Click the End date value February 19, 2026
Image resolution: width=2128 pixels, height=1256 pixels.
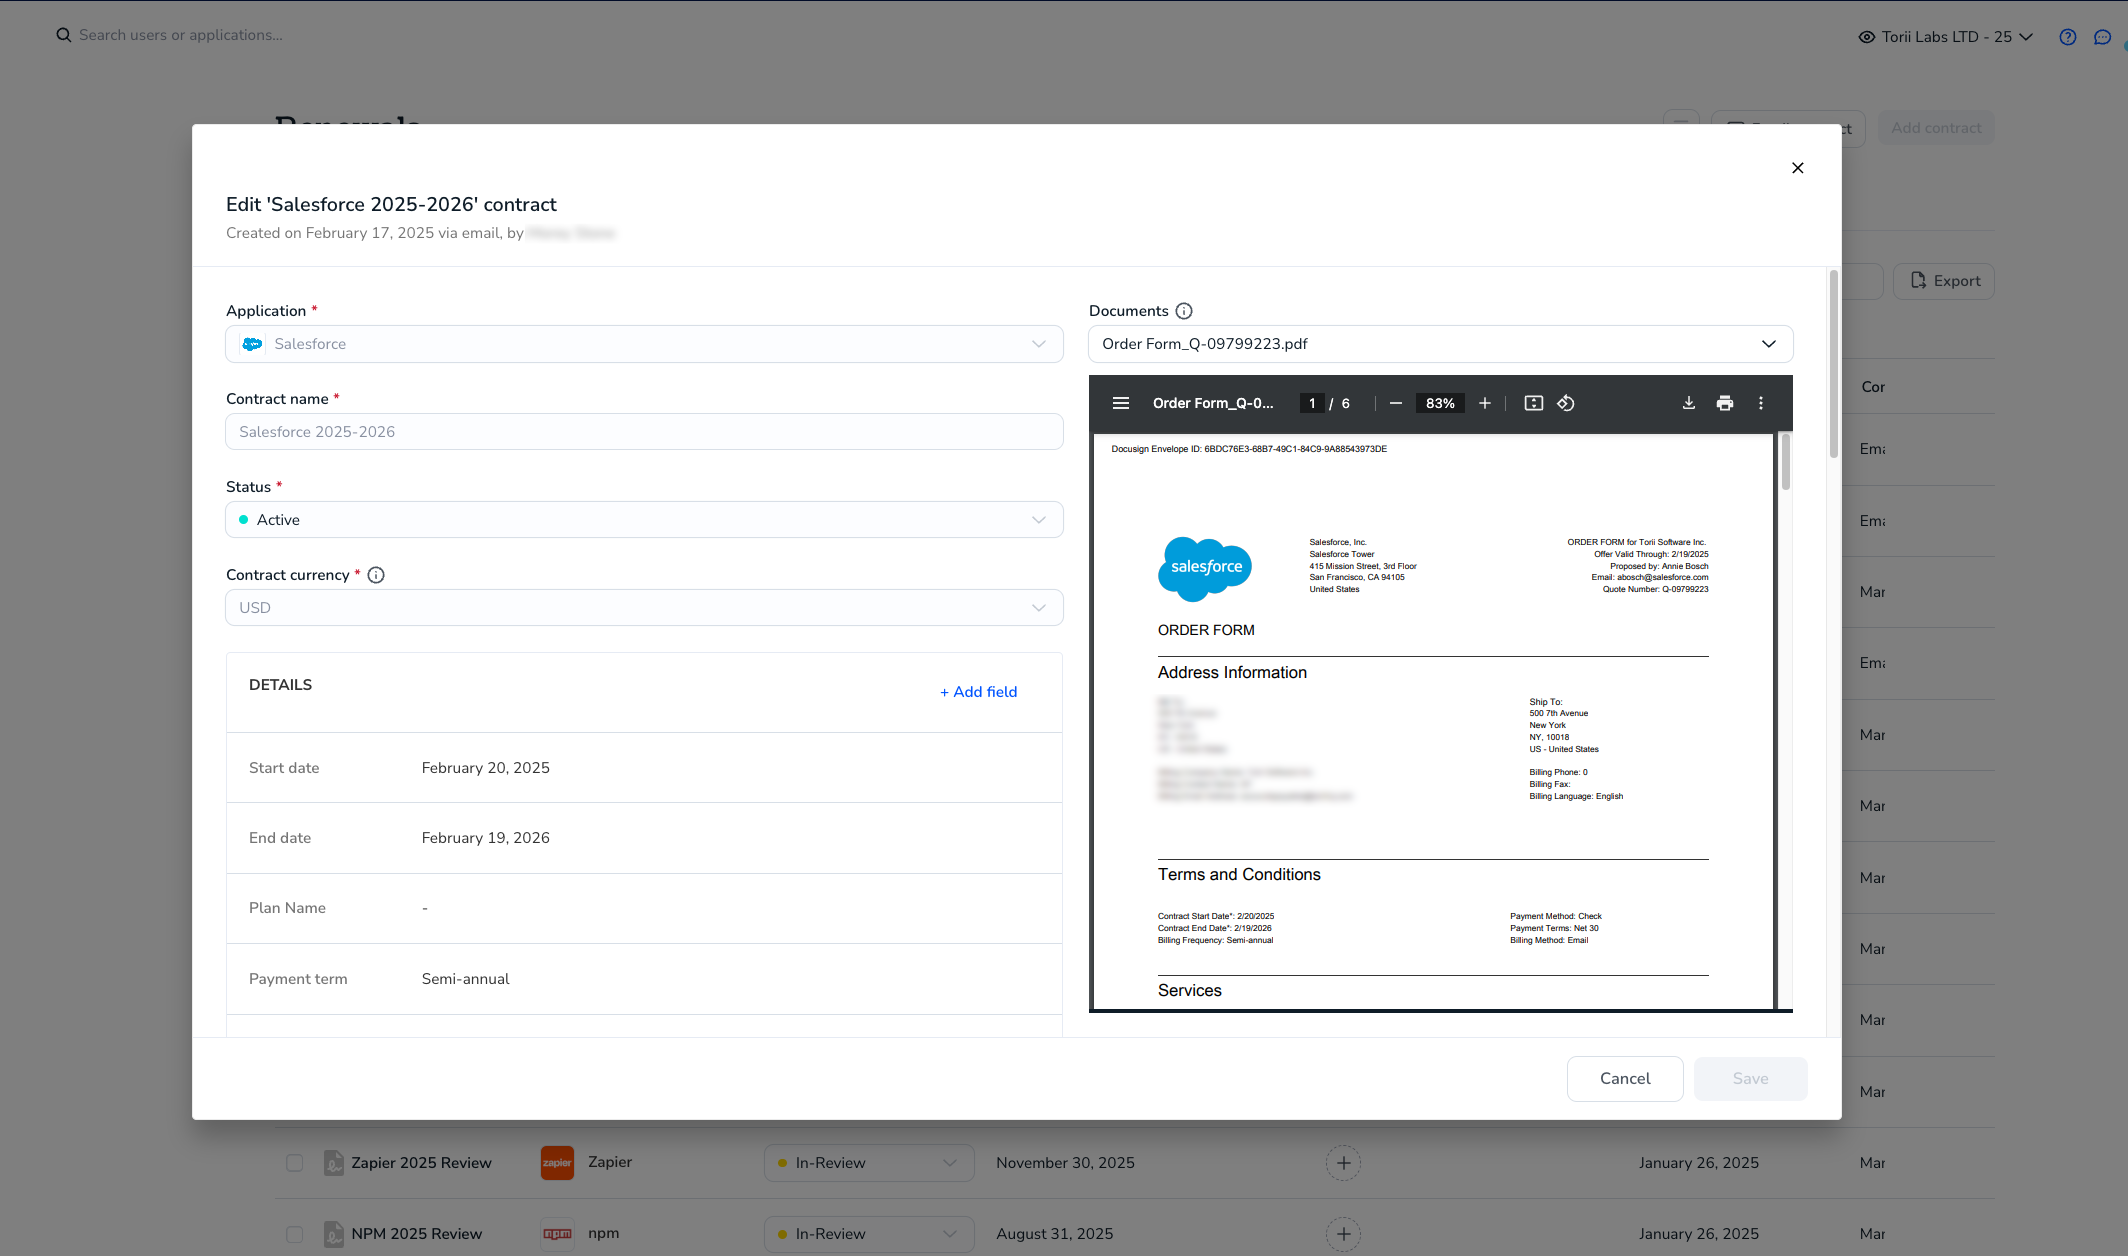click(485, 838)
